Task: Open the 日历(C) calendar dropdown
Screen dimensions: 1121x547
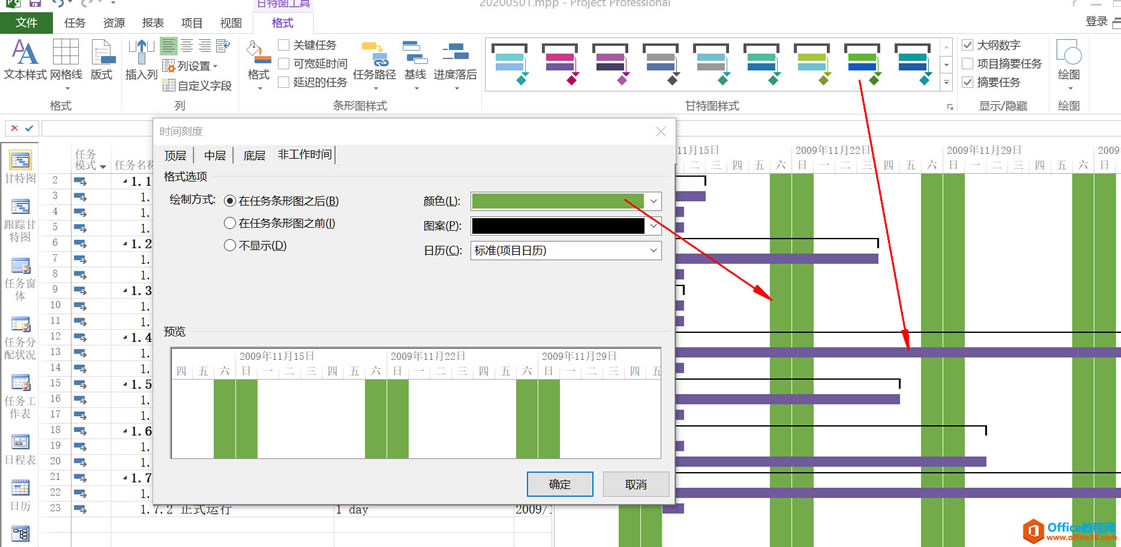Action: 653,251
